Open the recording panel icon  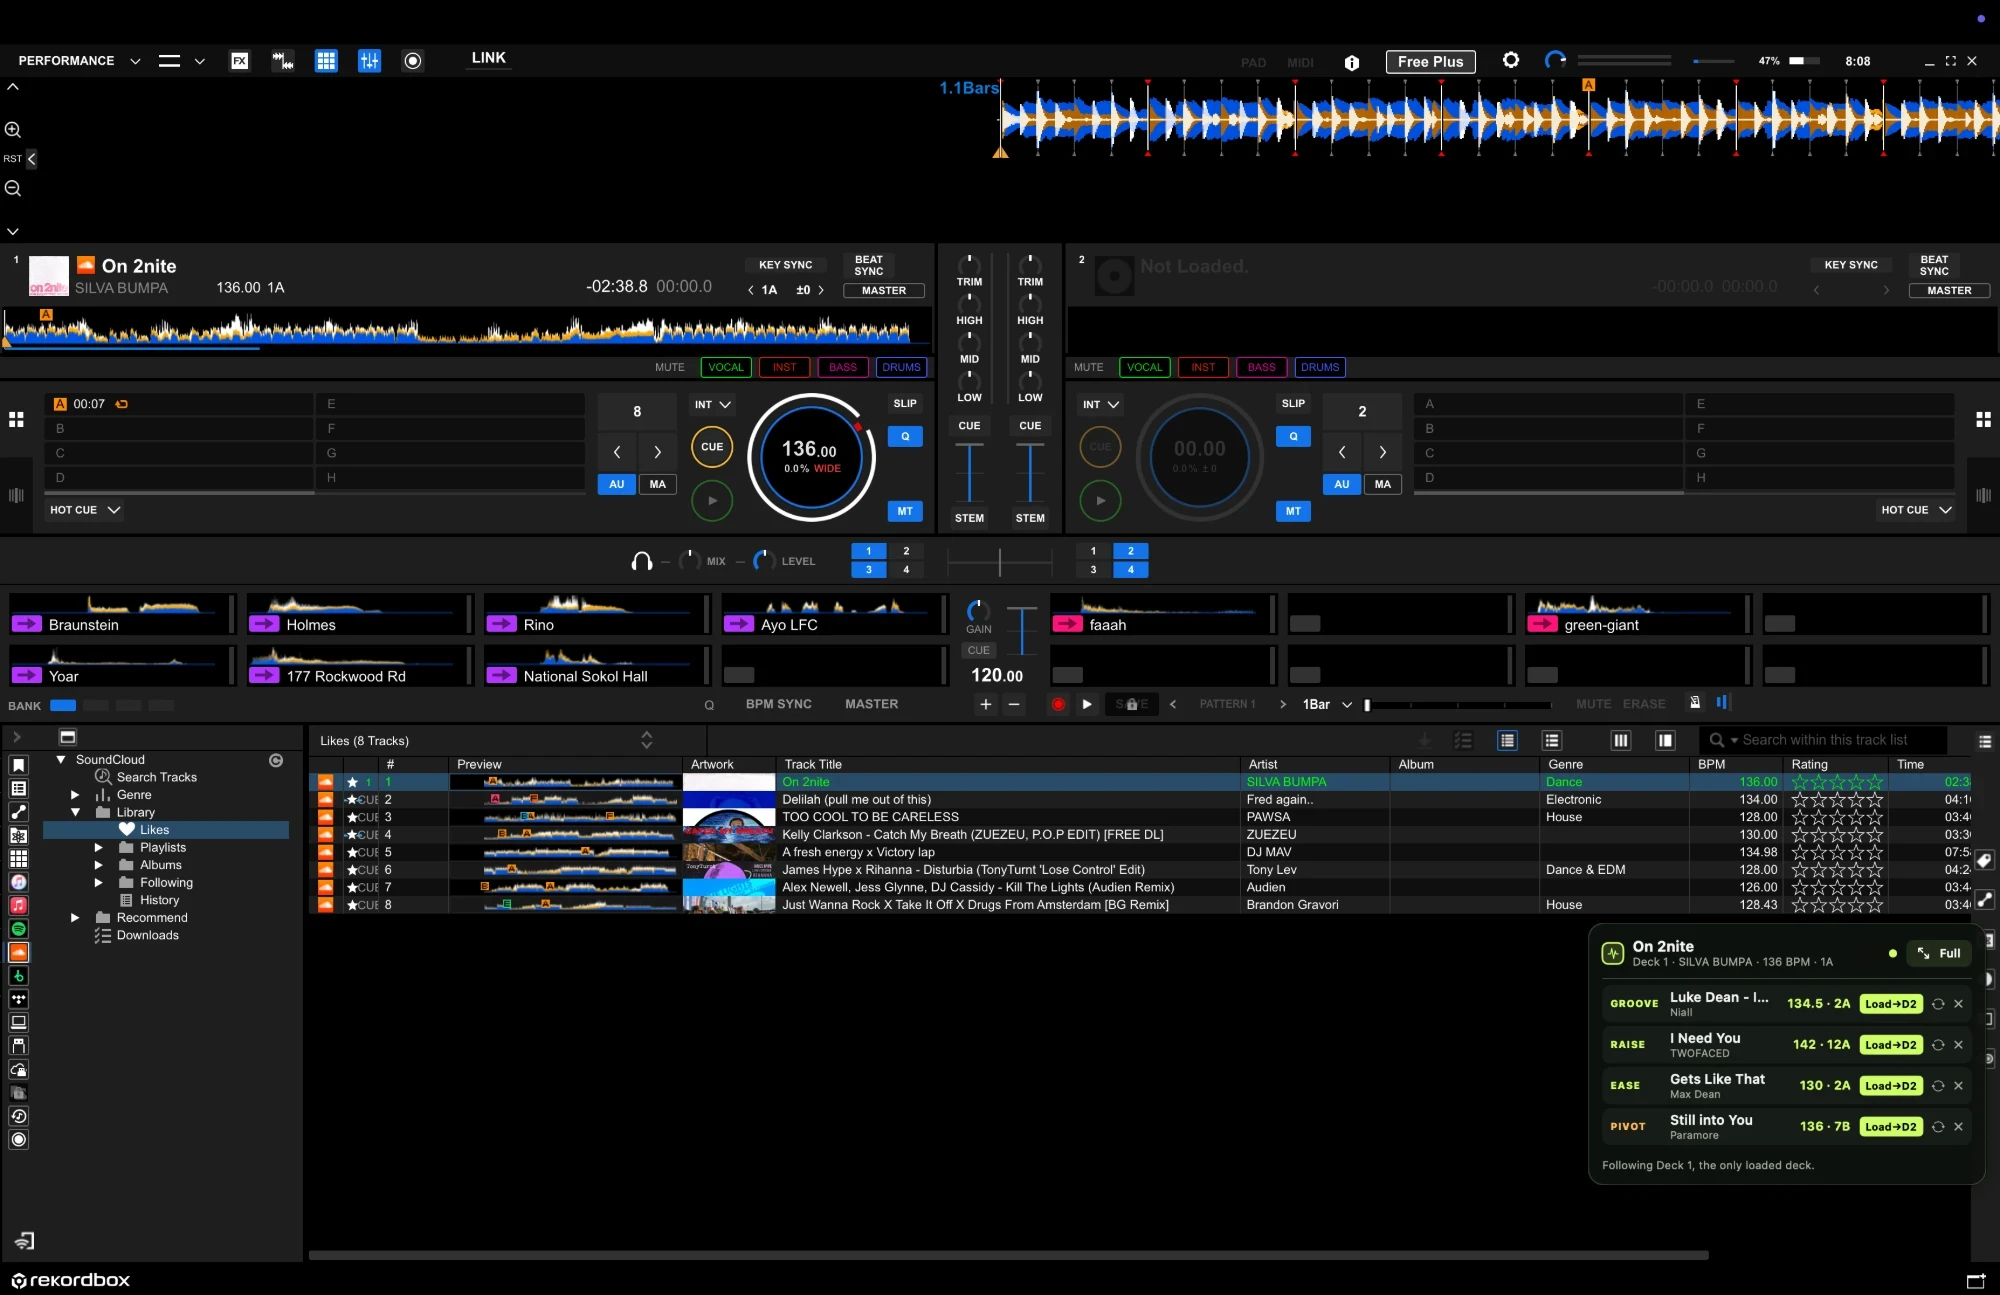tap(413, 61)
